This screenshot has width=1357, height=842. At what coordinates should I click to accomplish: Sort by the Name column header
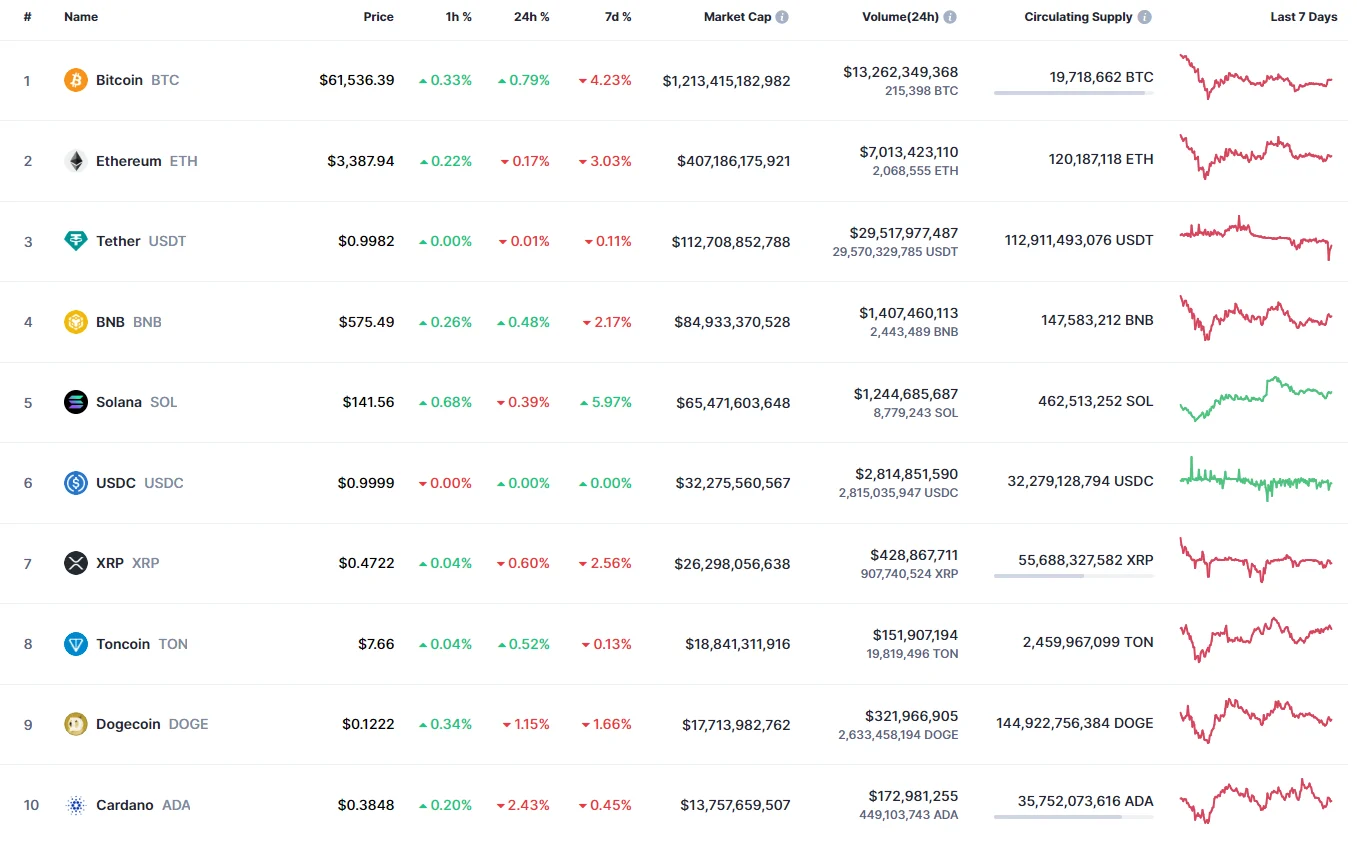[81, 17]
